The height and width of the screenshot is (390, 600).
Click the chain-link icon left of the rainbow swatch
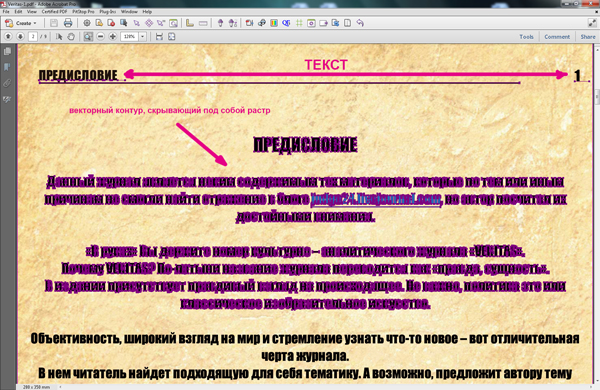click(262, 23)
